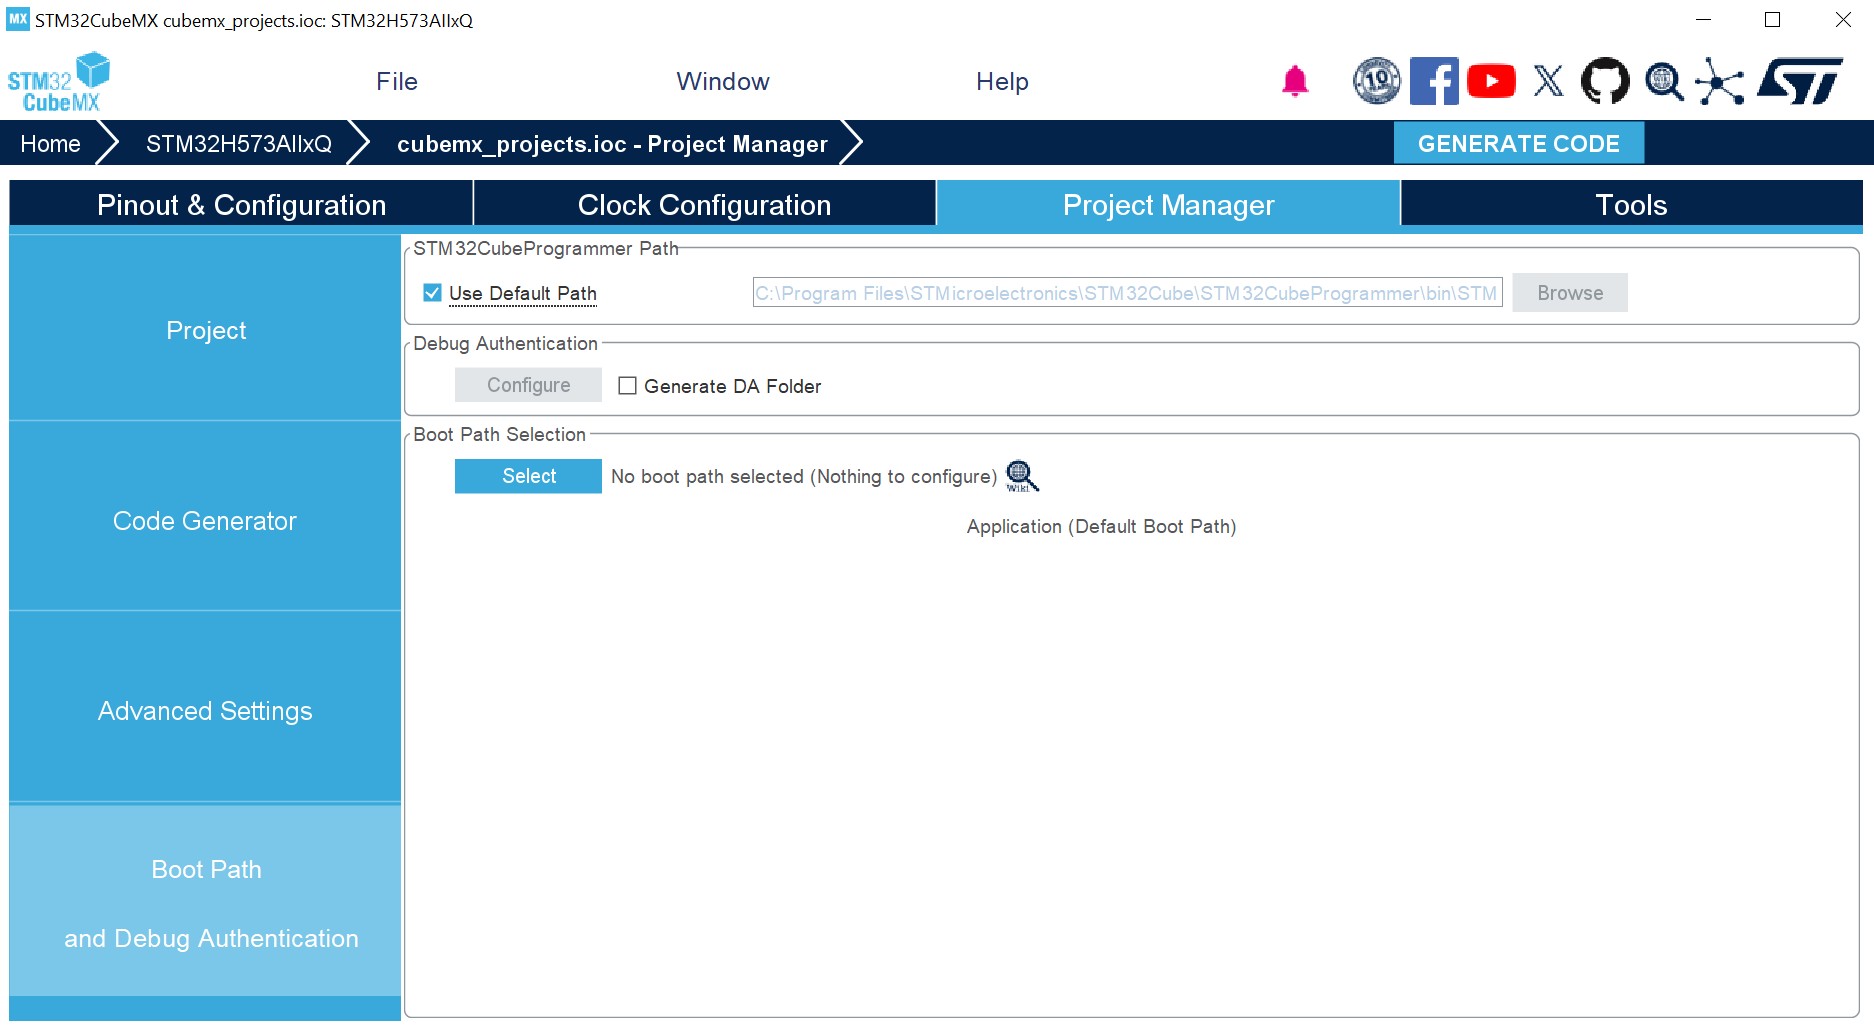Open the YouTube channel icon

[x=1491, y=81]
